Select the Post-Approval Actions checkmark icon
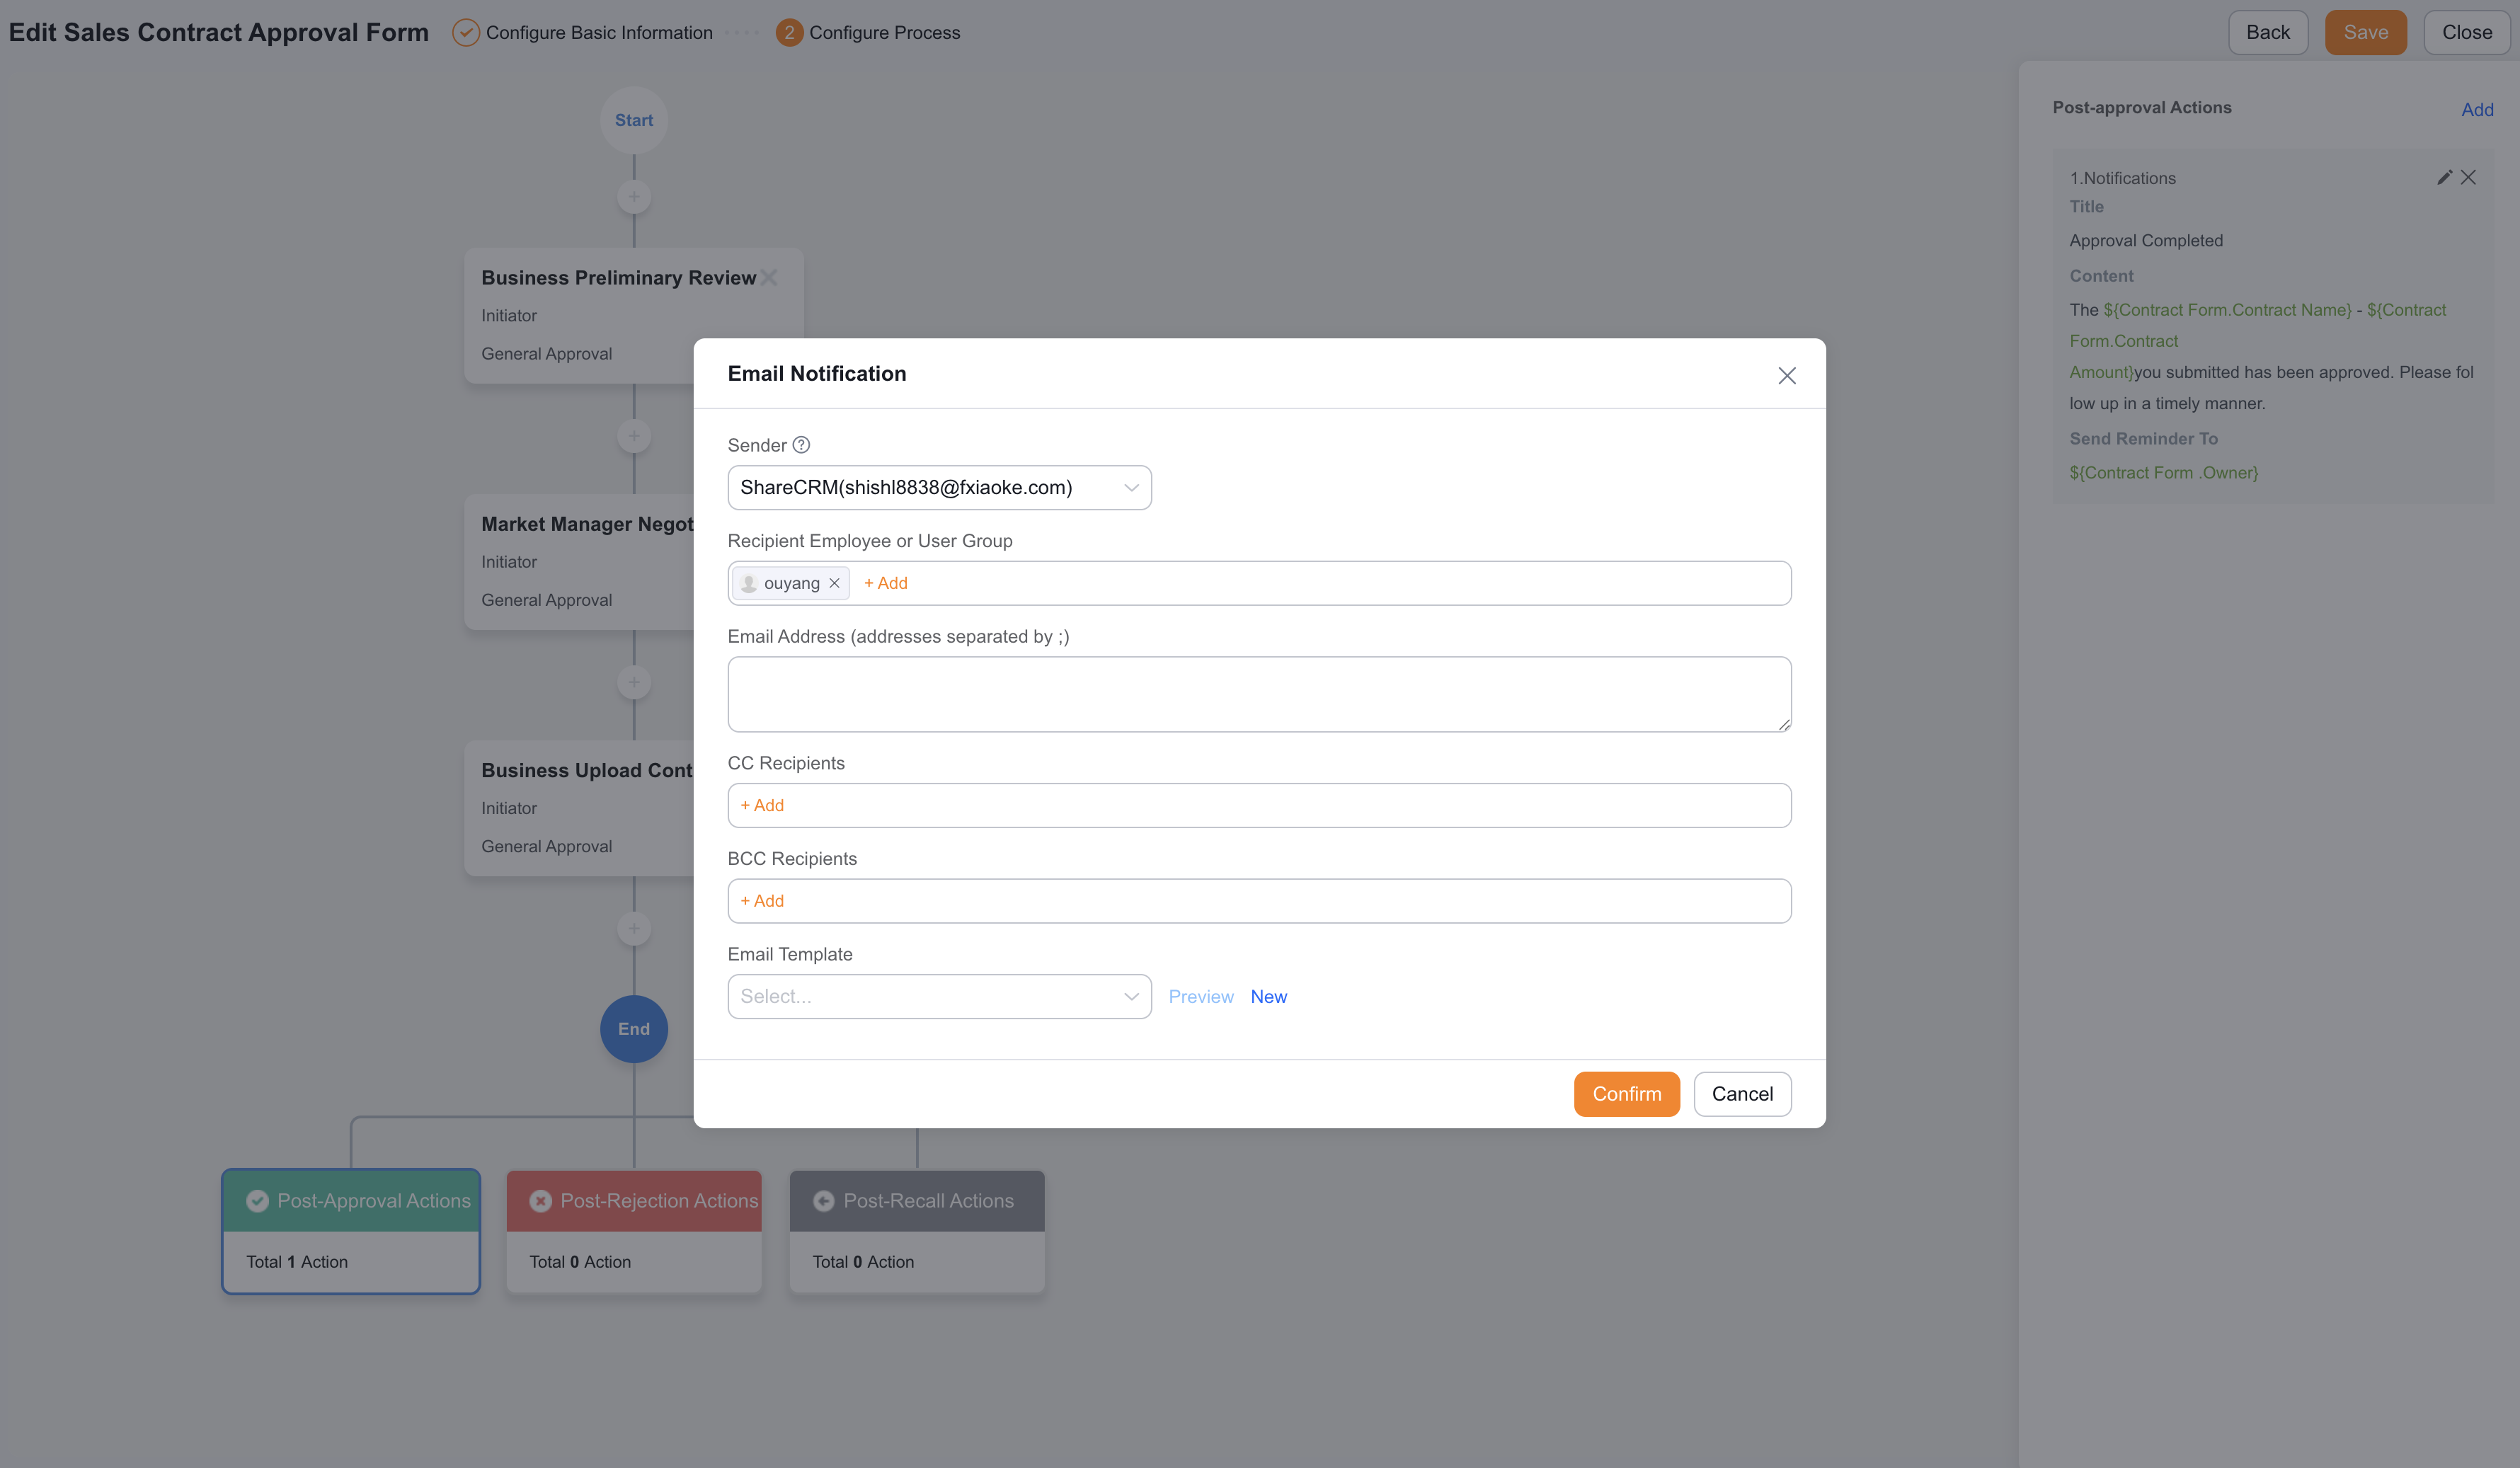The height and width of the screenshot is (1468, 2520). [257, 1200]
